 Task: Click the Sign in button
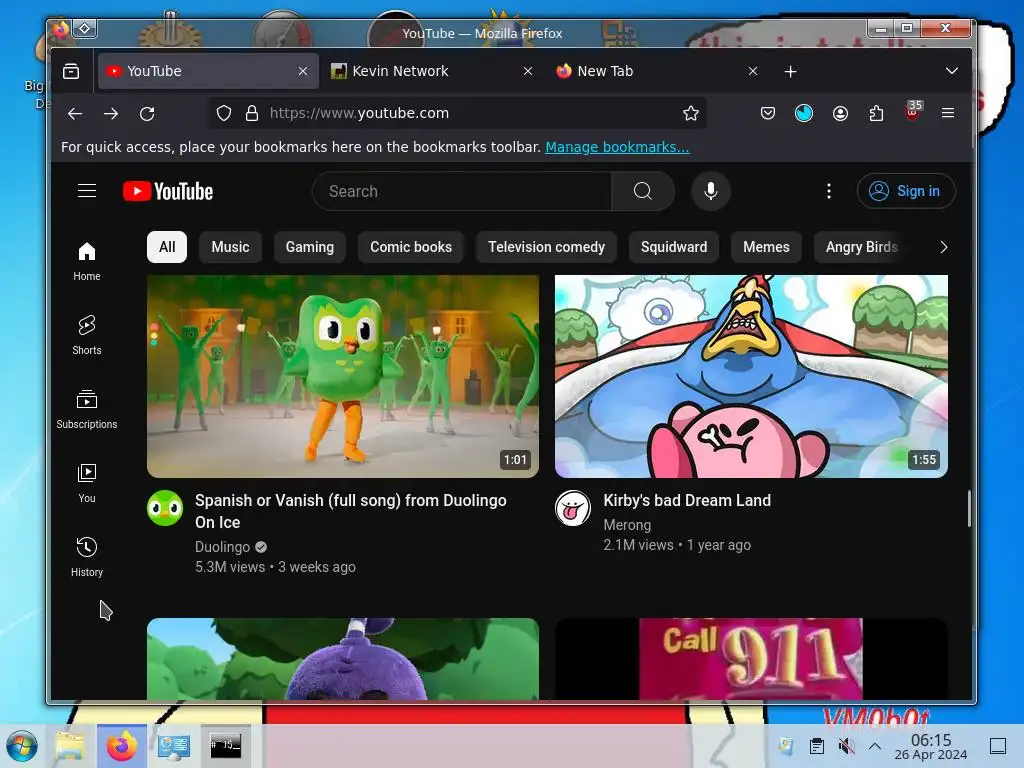pyautogui.click(x=906, y=191)
